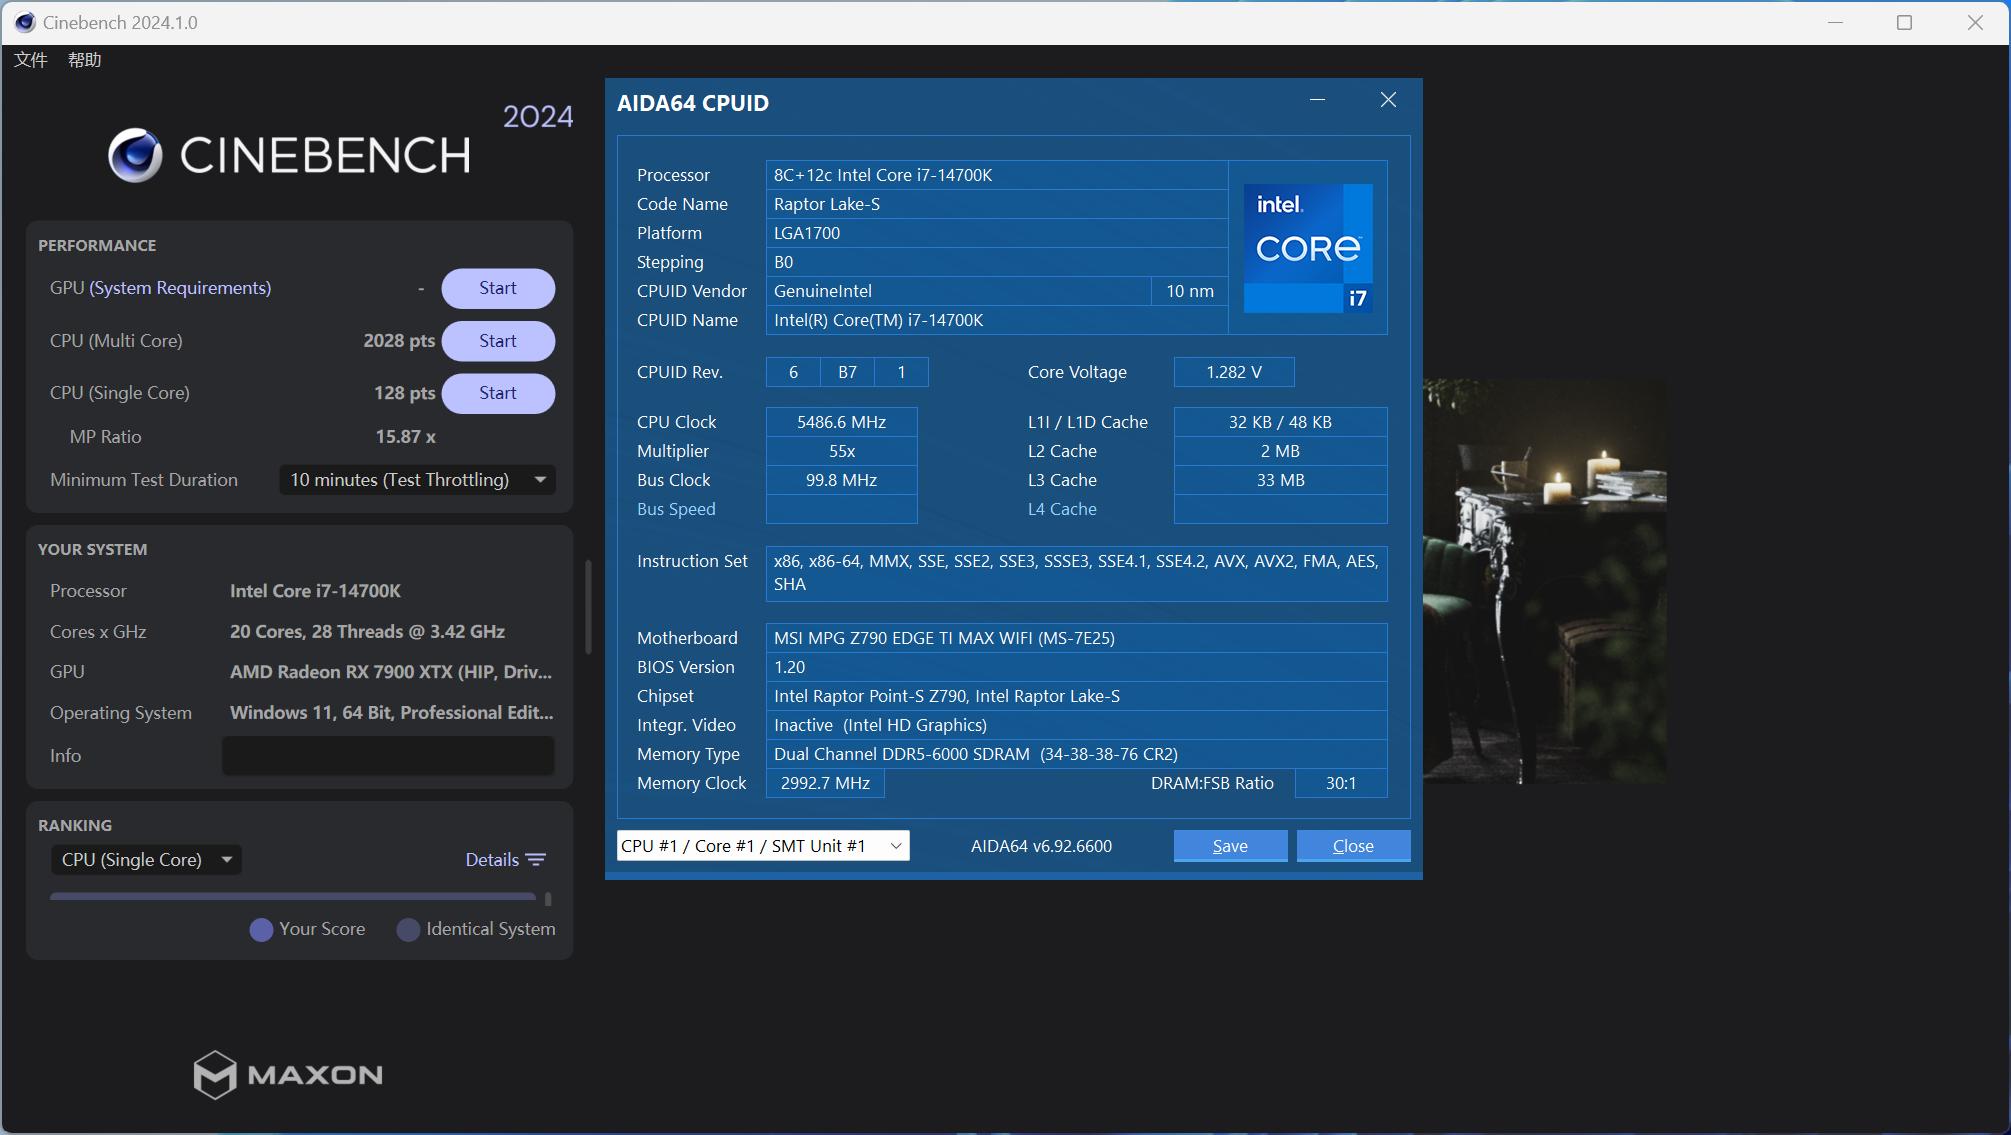Click the Maxon logo icon
This screenshot has width=2011, height=1135.
click(x=215, y=1075)
